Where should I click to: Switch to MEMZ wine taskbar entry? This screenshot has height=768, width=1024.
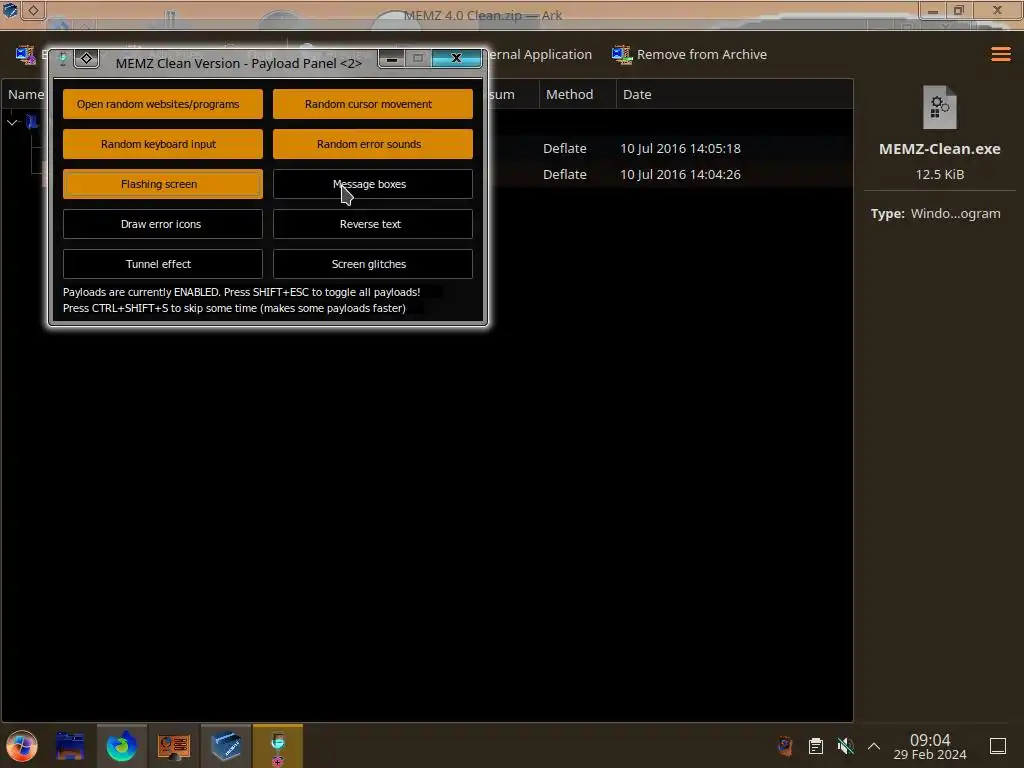(278, 746)
